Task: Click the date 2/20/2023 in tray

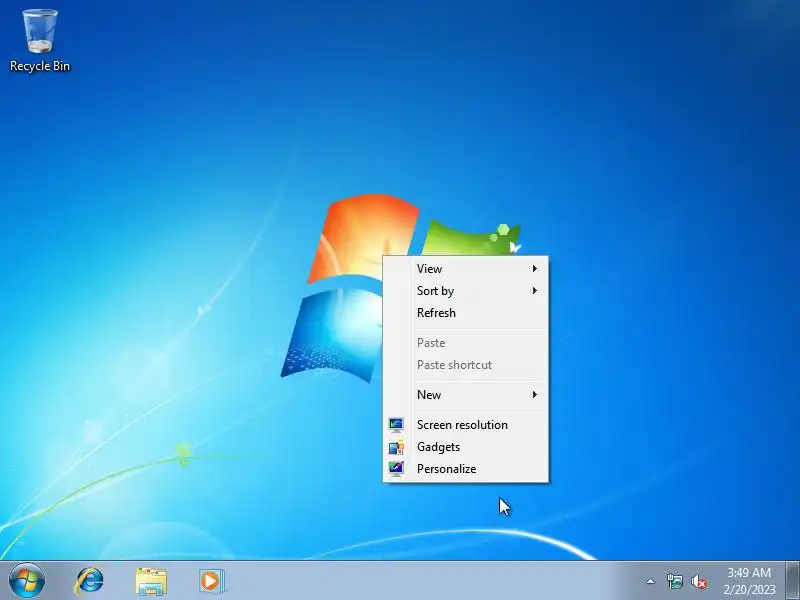Action: tap(749, 590)
